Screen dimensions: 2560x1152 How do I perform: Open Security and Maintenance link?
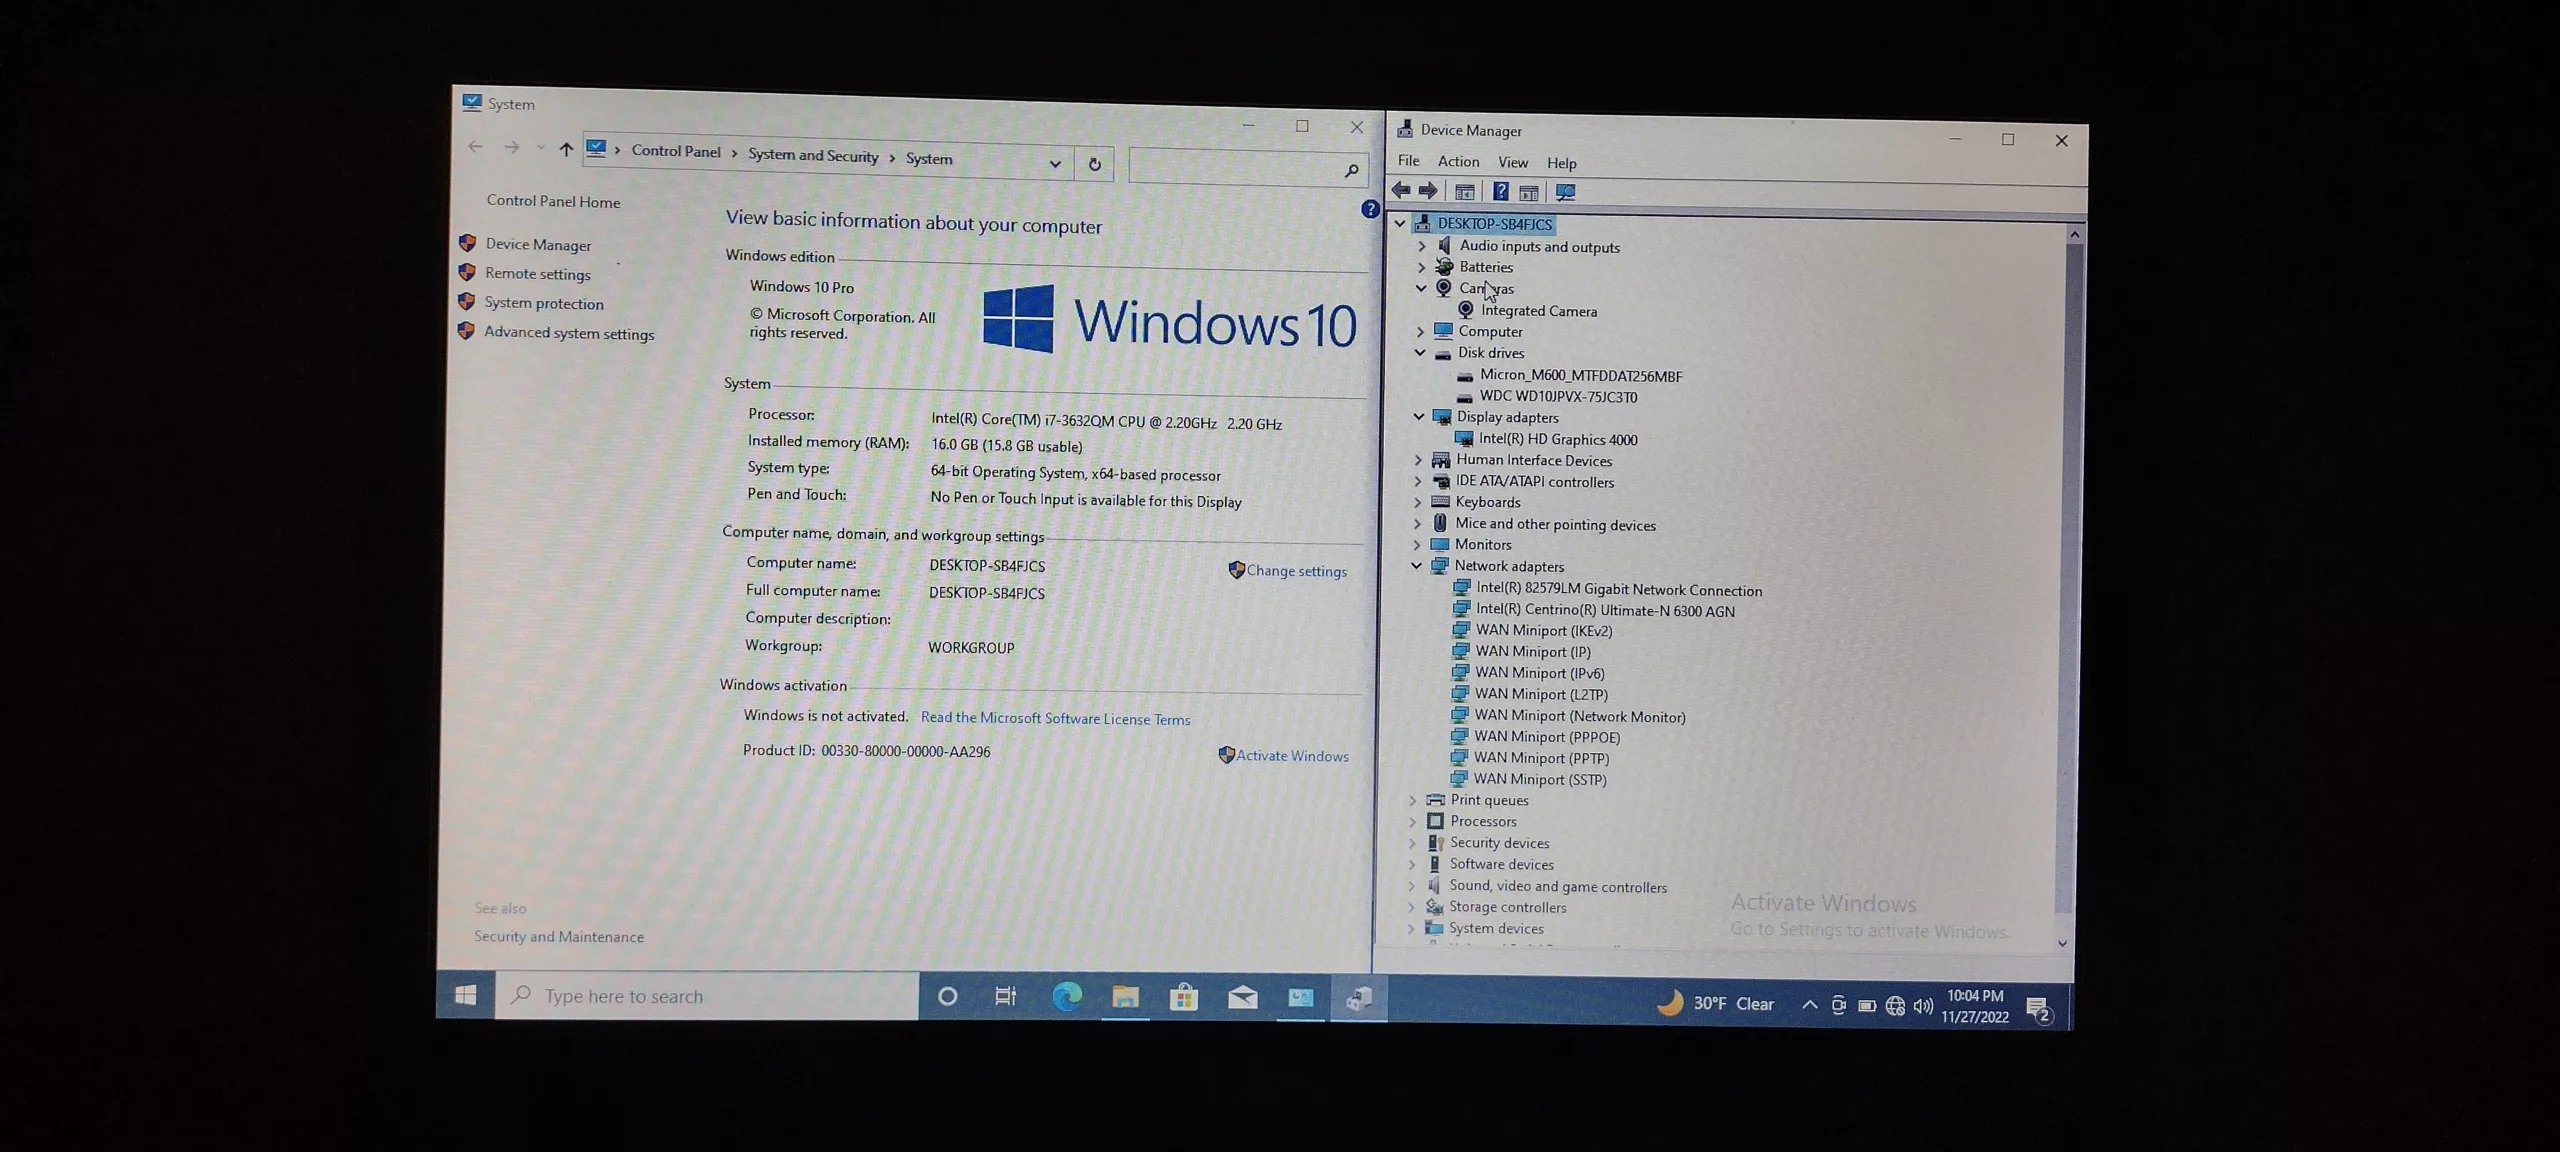click(x=559, y=936)
